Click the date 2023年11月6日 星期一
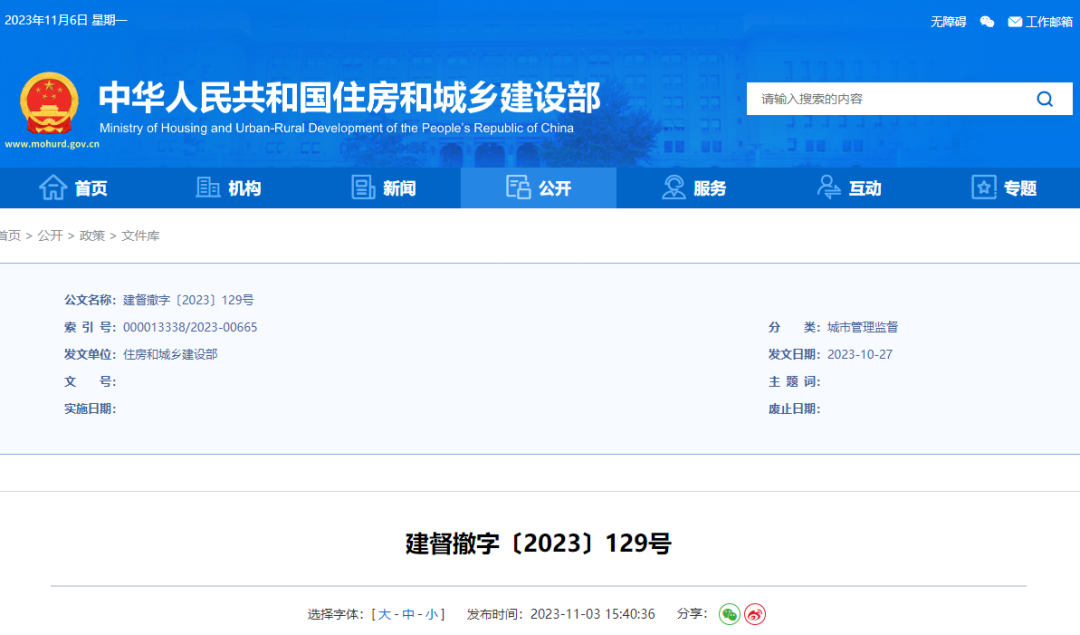The image size is (1080, 635). tap(66, 20)
